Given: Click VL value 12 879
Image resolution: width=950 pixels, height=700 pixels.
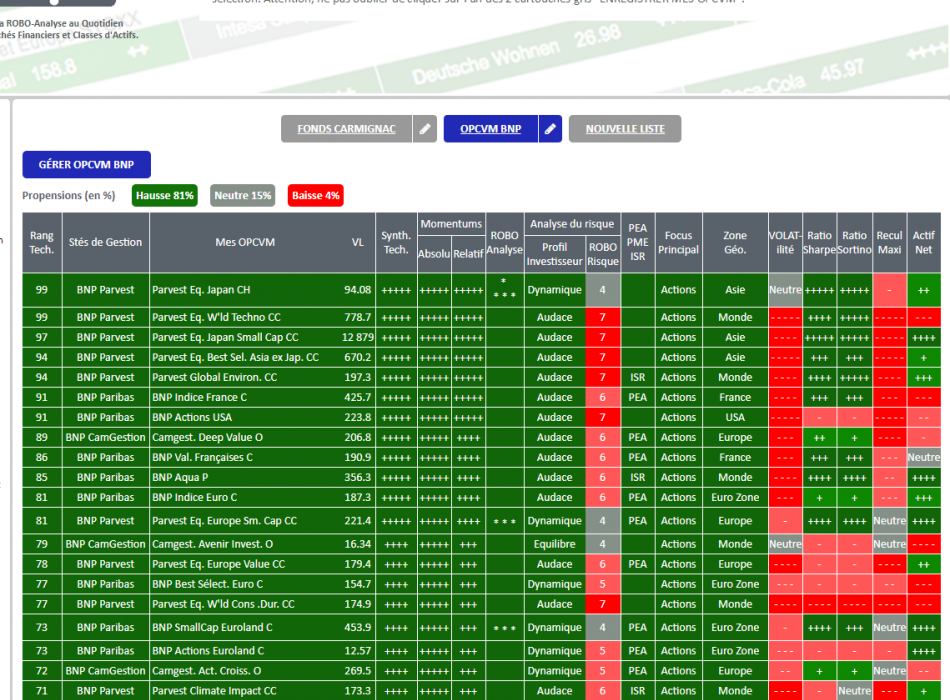Looking at the screenshot, I should 357,337.
